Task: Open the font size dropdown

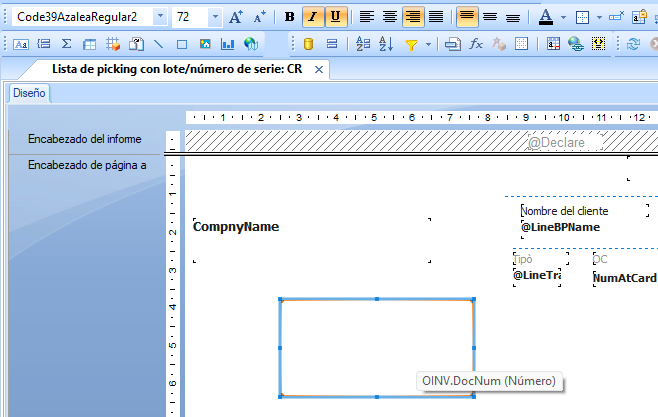Action: (x=215, y=17)
